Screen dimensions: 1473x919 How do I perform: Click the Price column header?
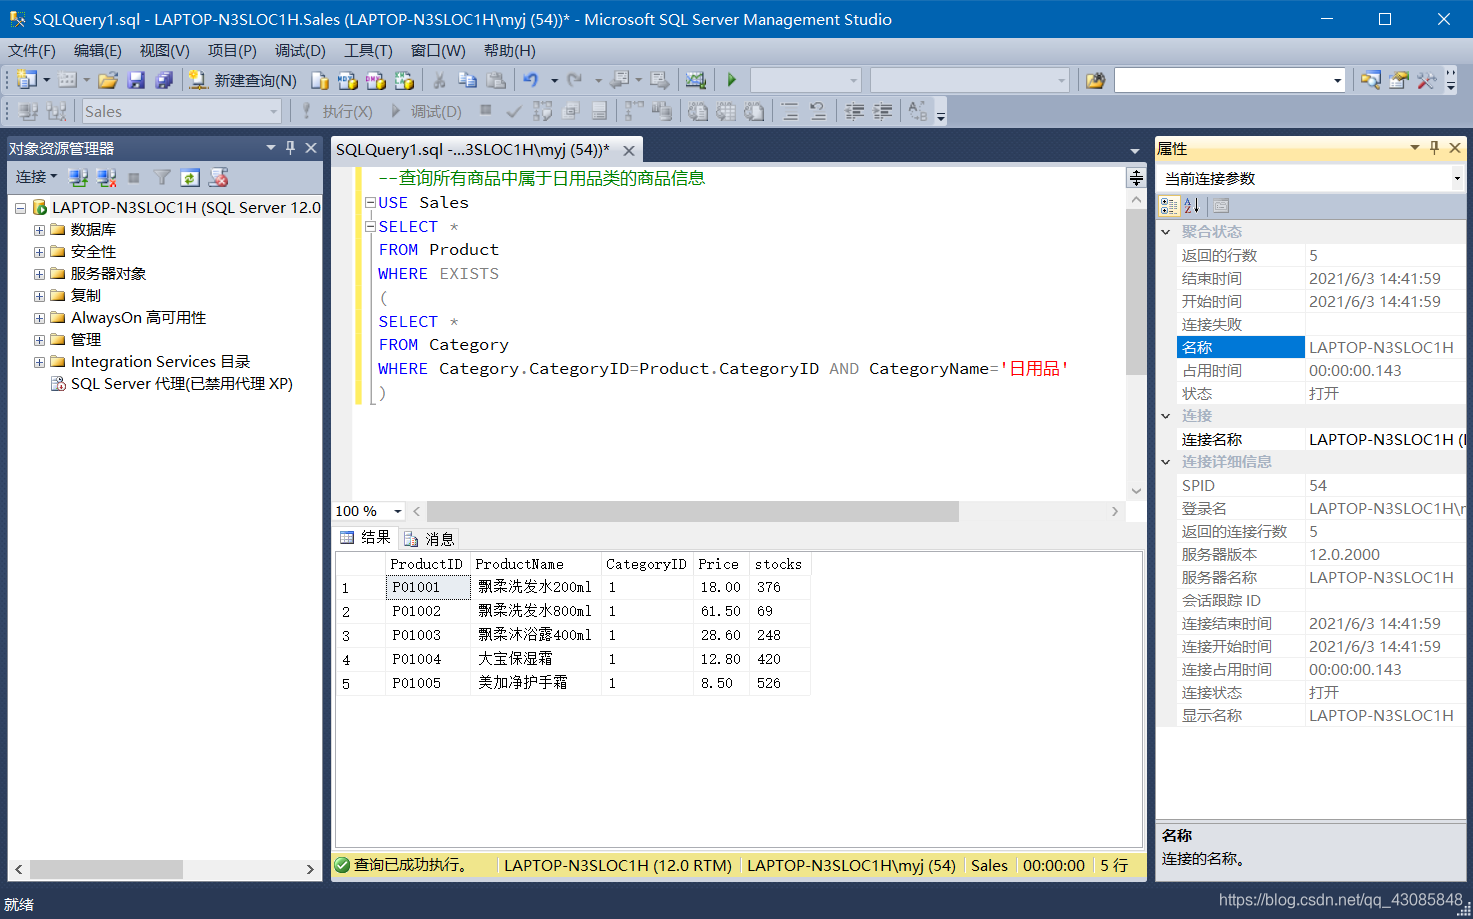click(719, 564)
